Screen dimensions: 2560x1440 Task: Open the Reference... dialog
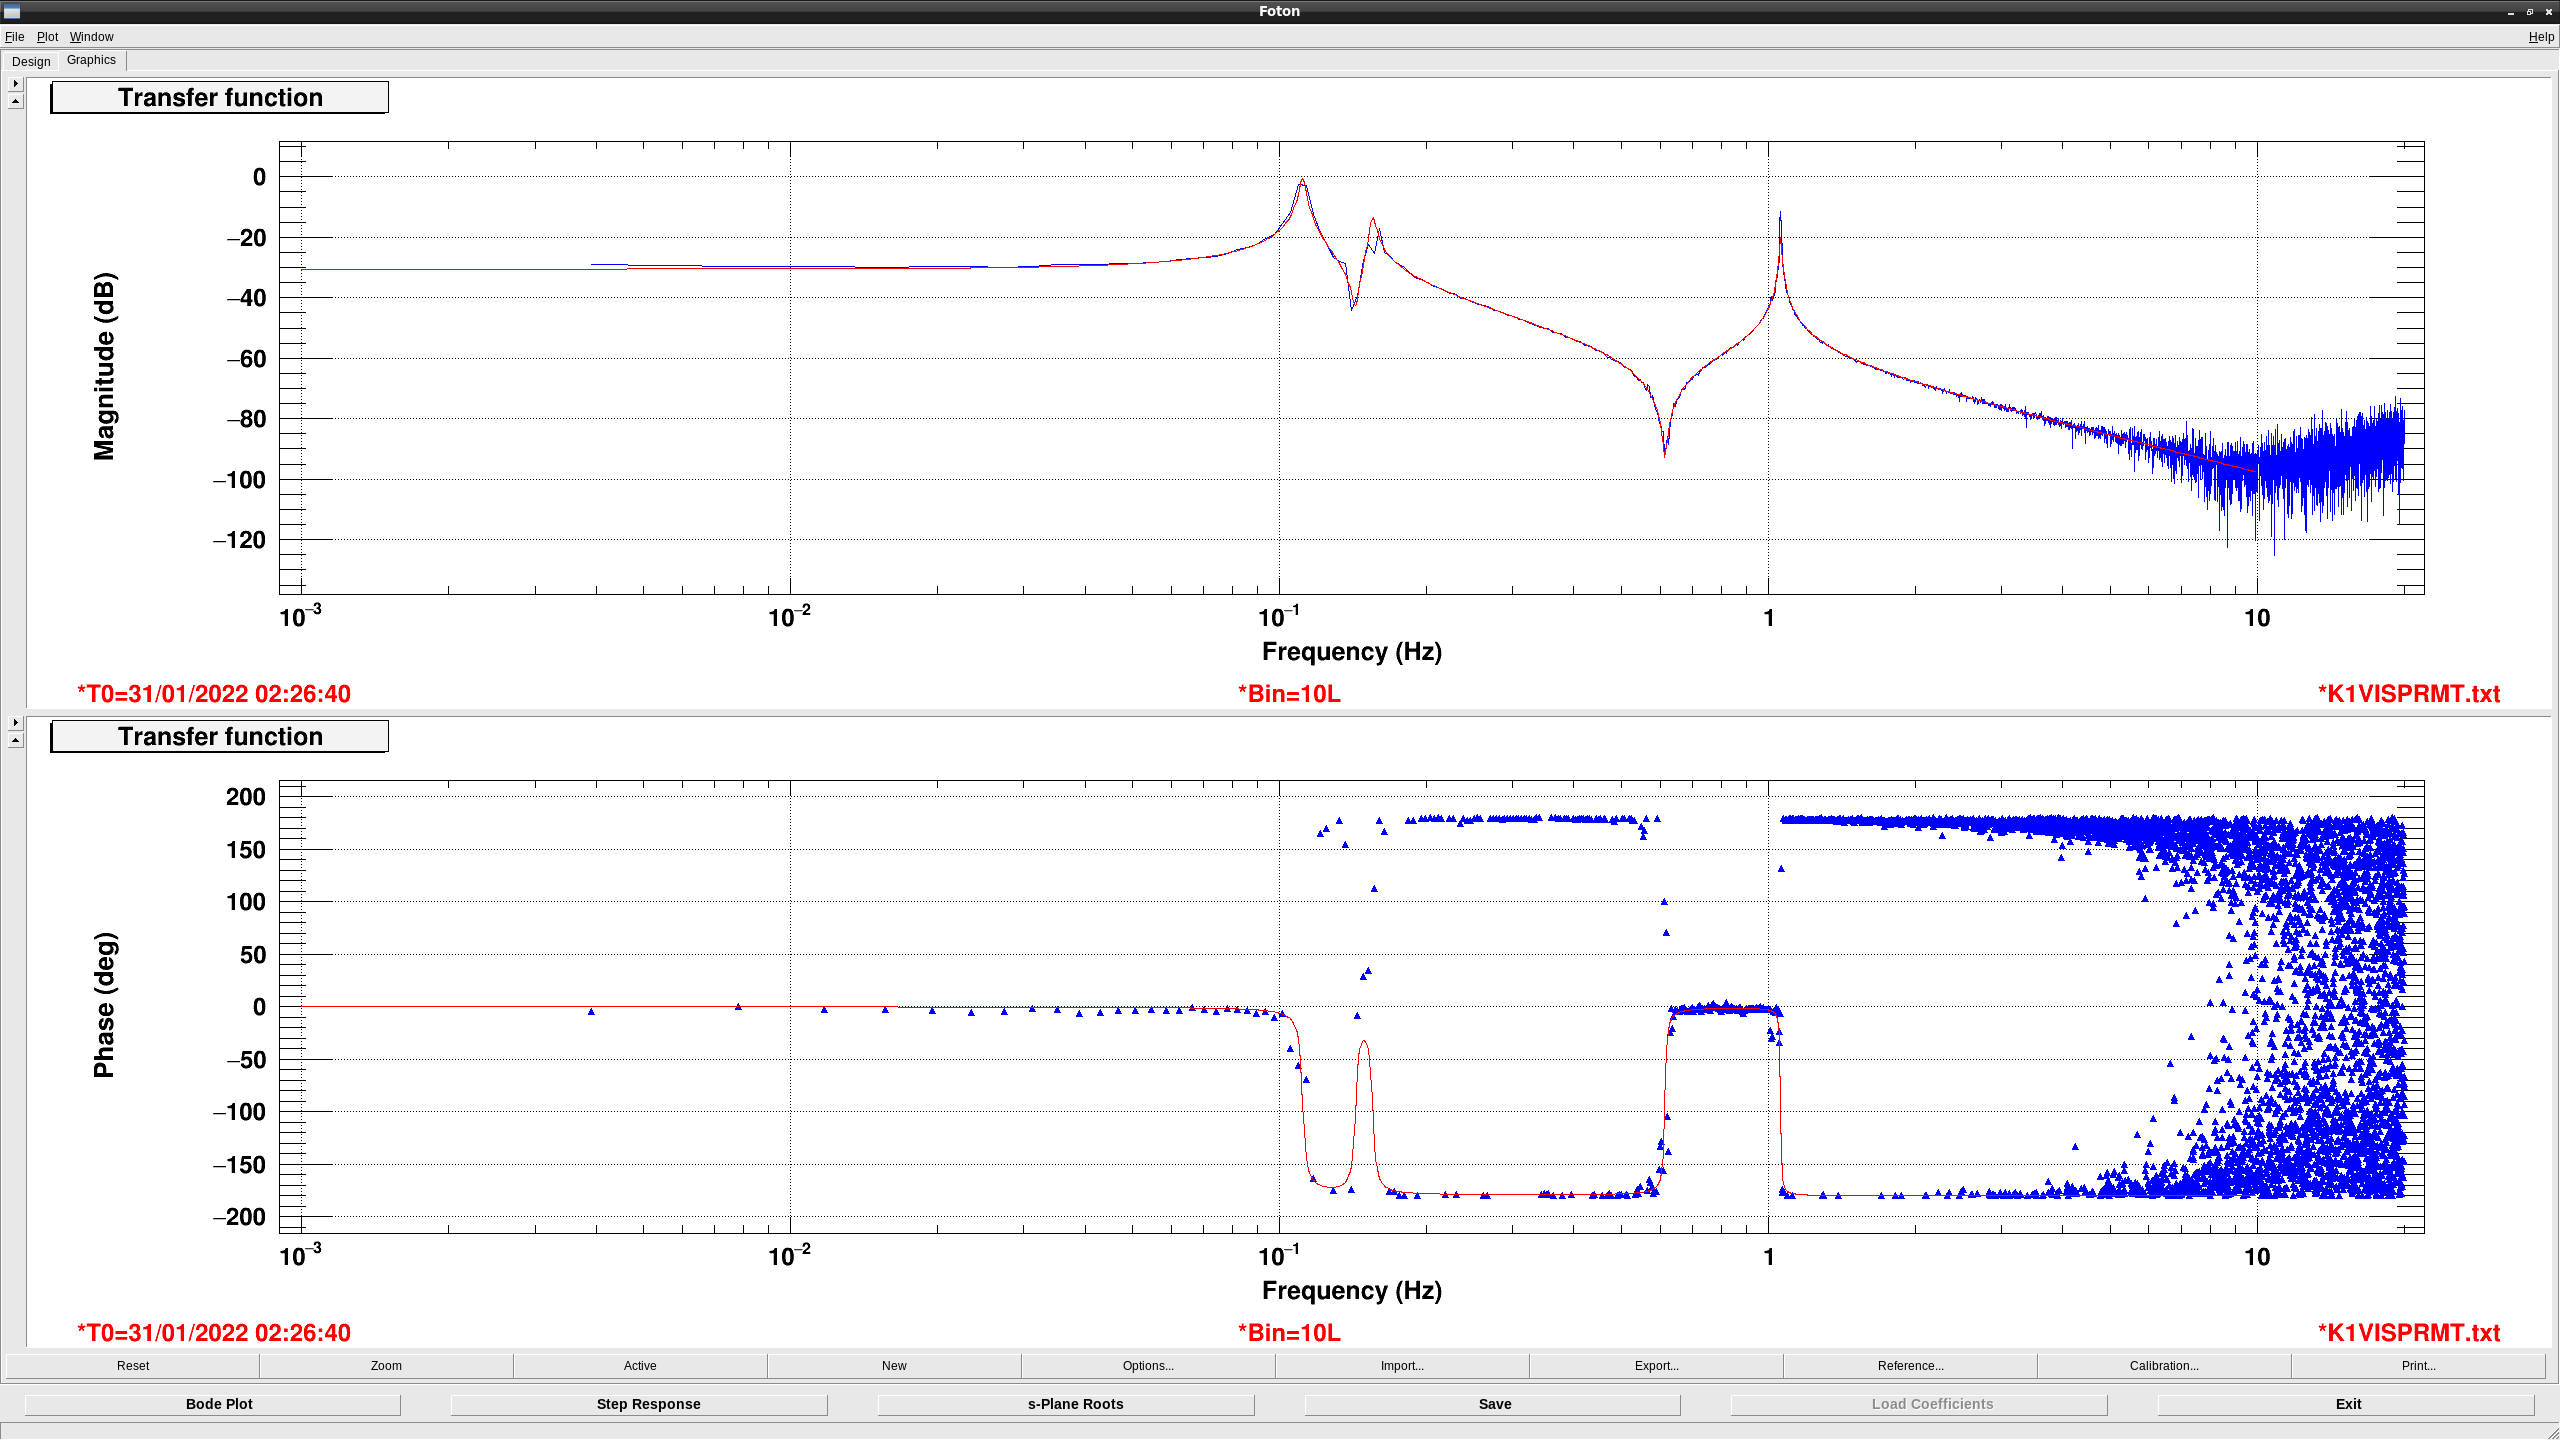coord(1910,1366)
